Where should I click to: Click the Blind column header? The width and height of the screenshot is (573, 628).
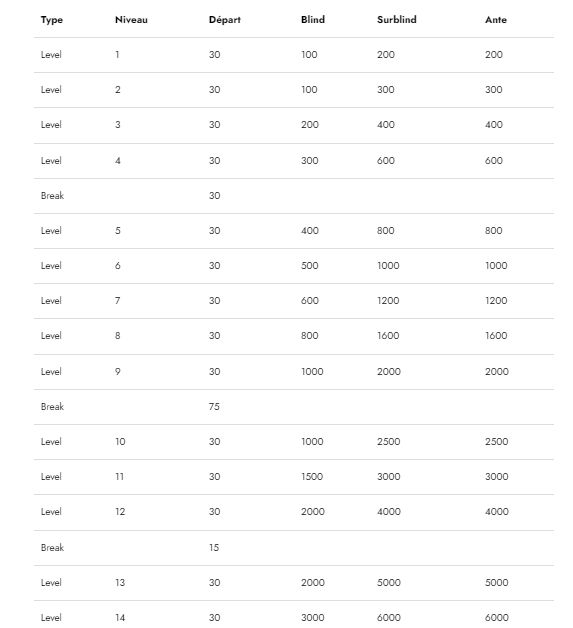pos(313,20)
